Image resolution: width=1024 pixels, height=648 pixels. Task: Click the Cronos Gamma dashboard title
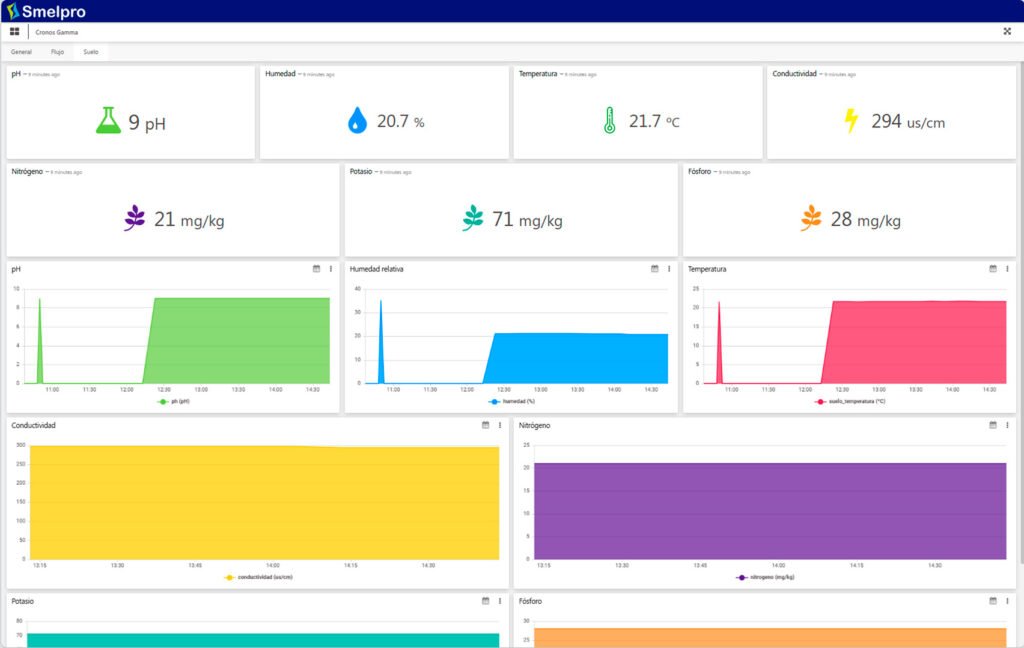click(x=57, y=32)
